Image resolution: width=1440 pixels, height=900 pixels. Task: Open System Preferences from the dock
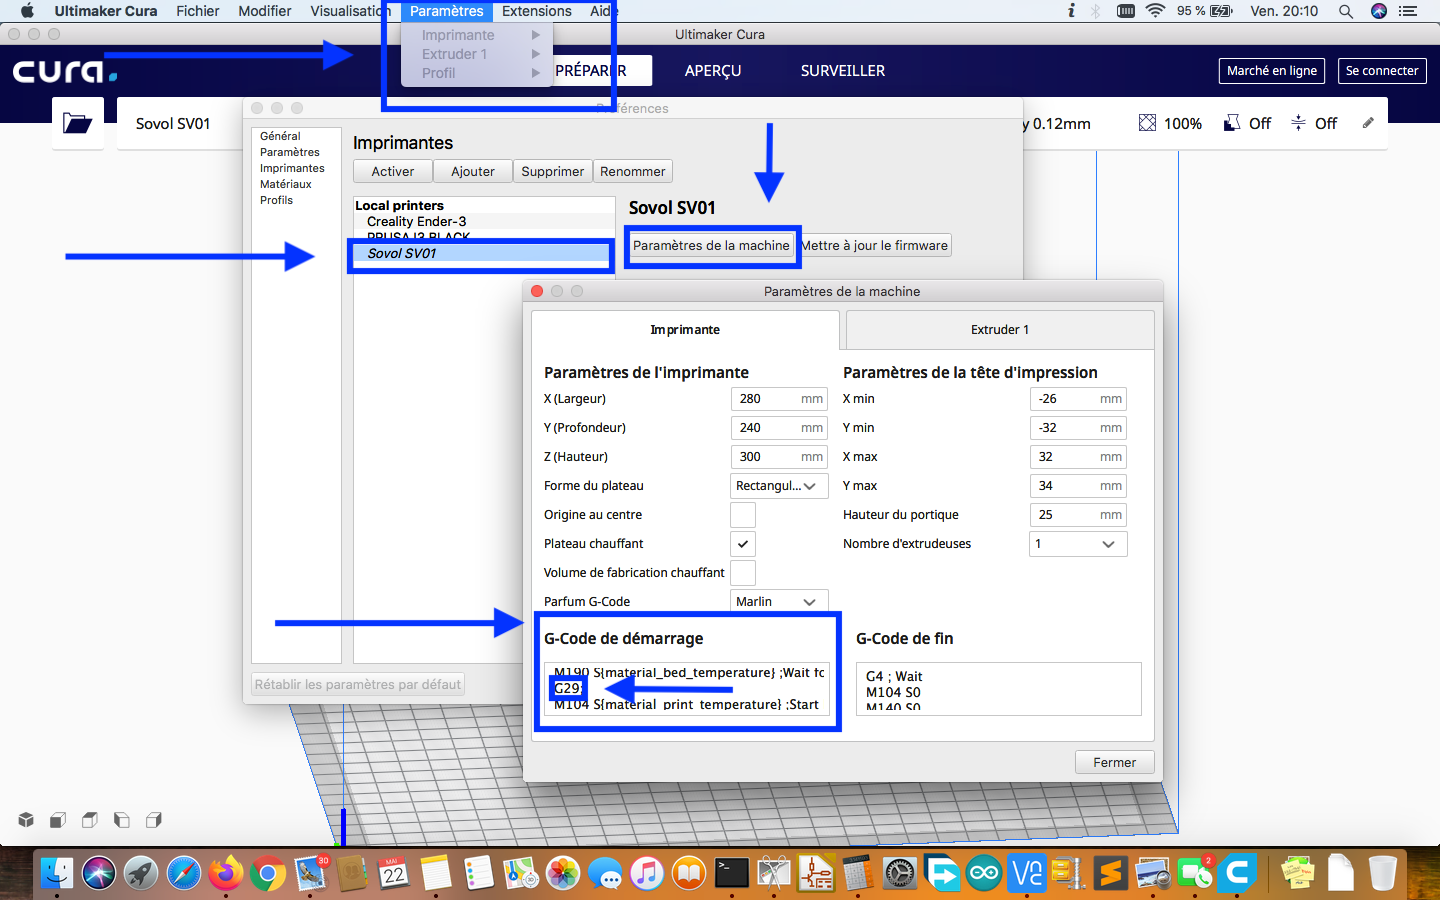pos(901,873)
